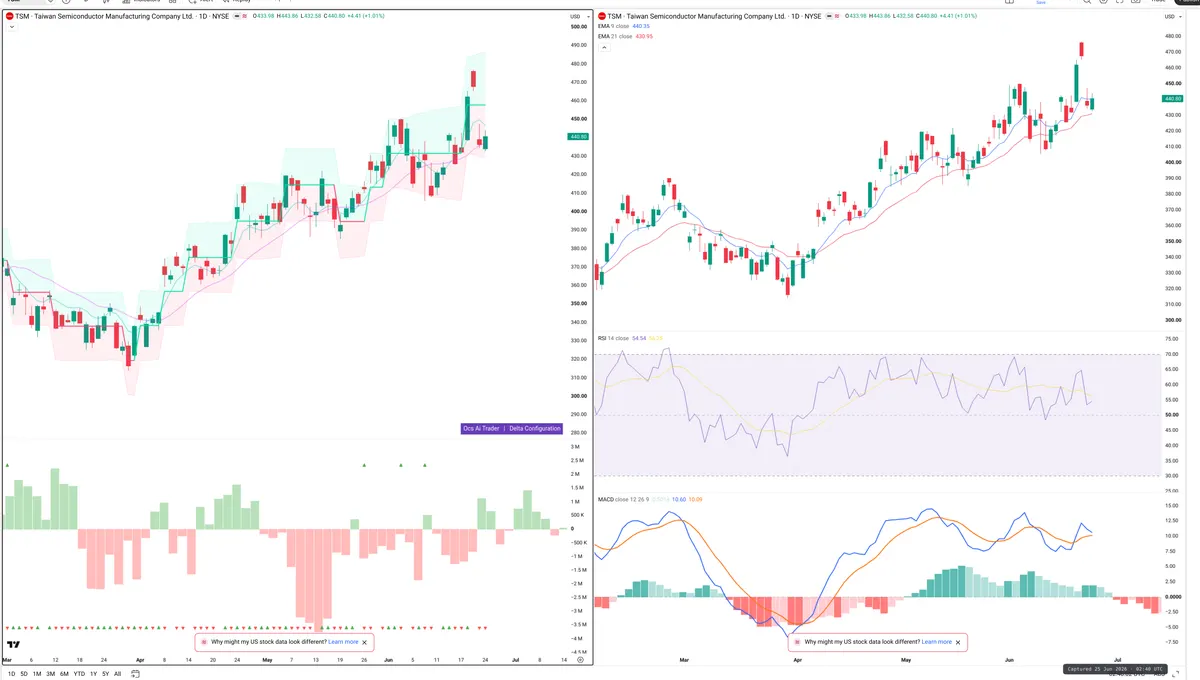This screenshot has height=680, width=1200.
Task: Select the EMA 9 close legend
Action: (x=615, y=27)
